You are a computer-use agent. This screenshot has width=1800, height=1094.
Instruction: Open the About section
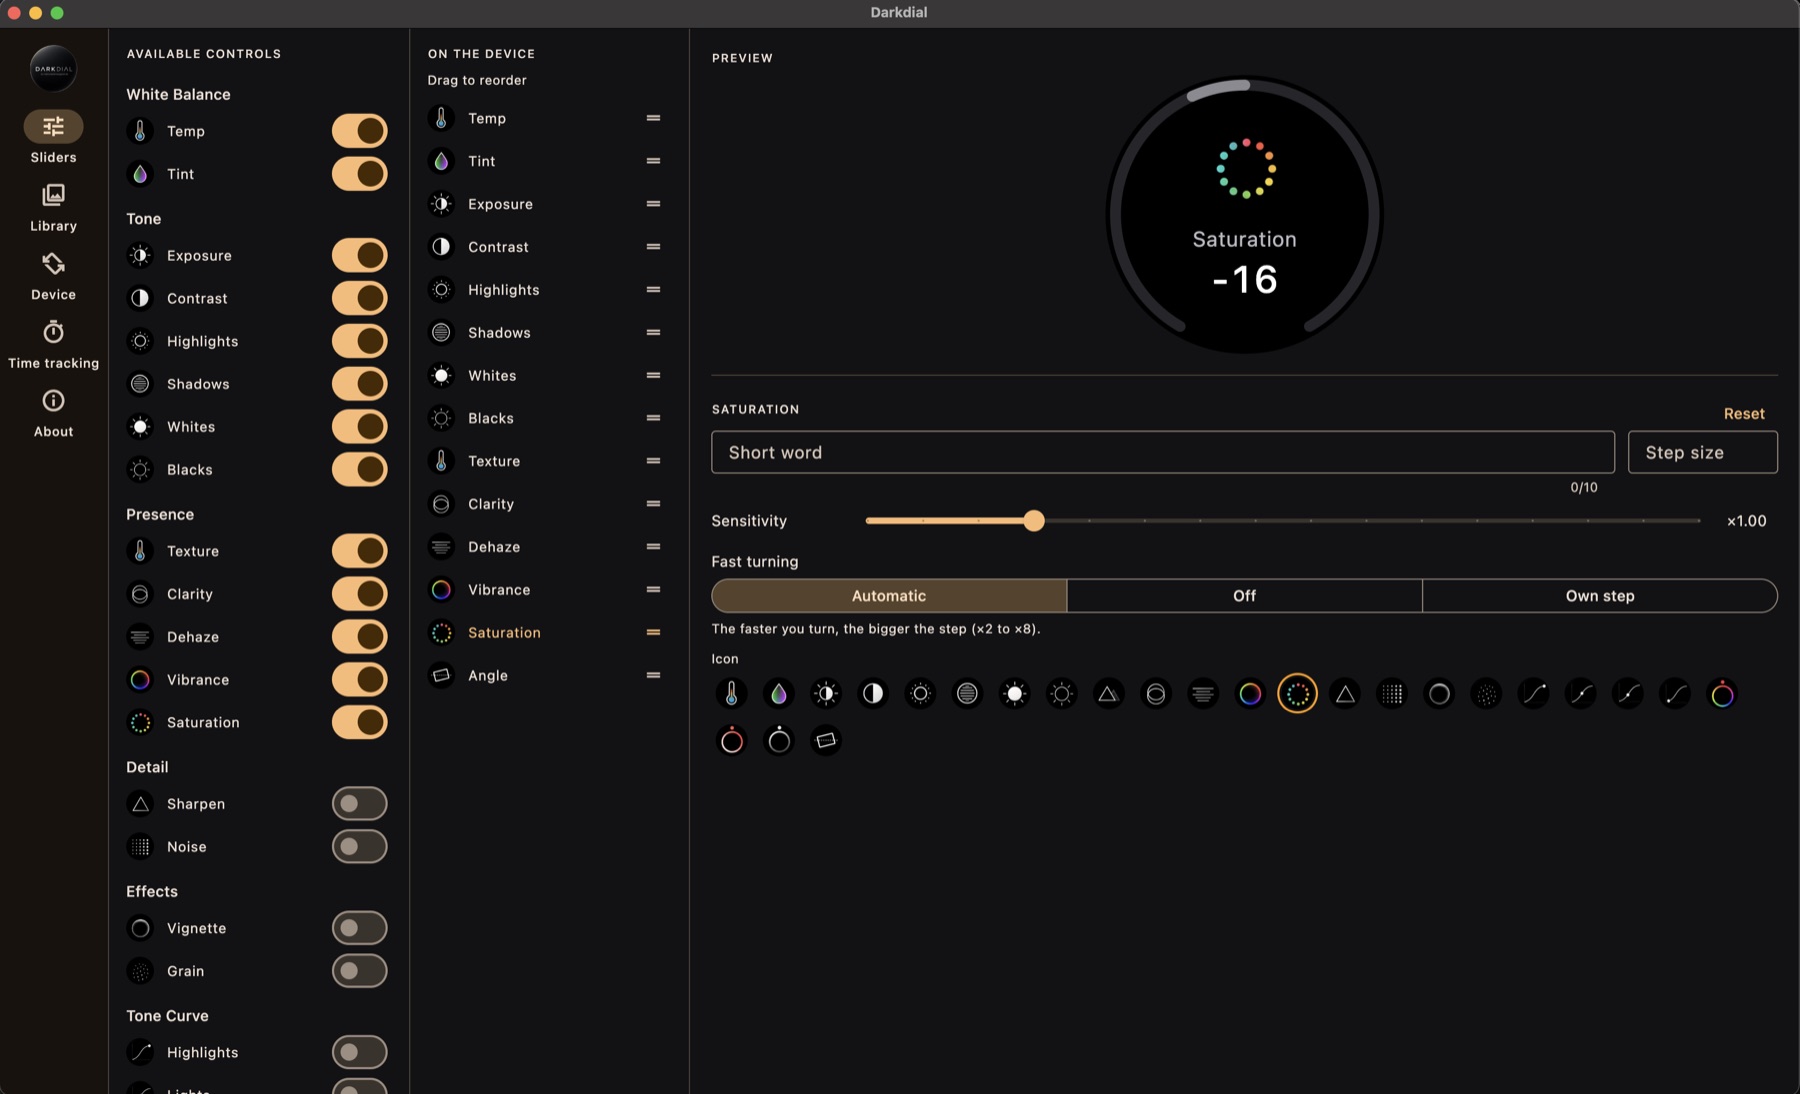[x=53, y=413]
